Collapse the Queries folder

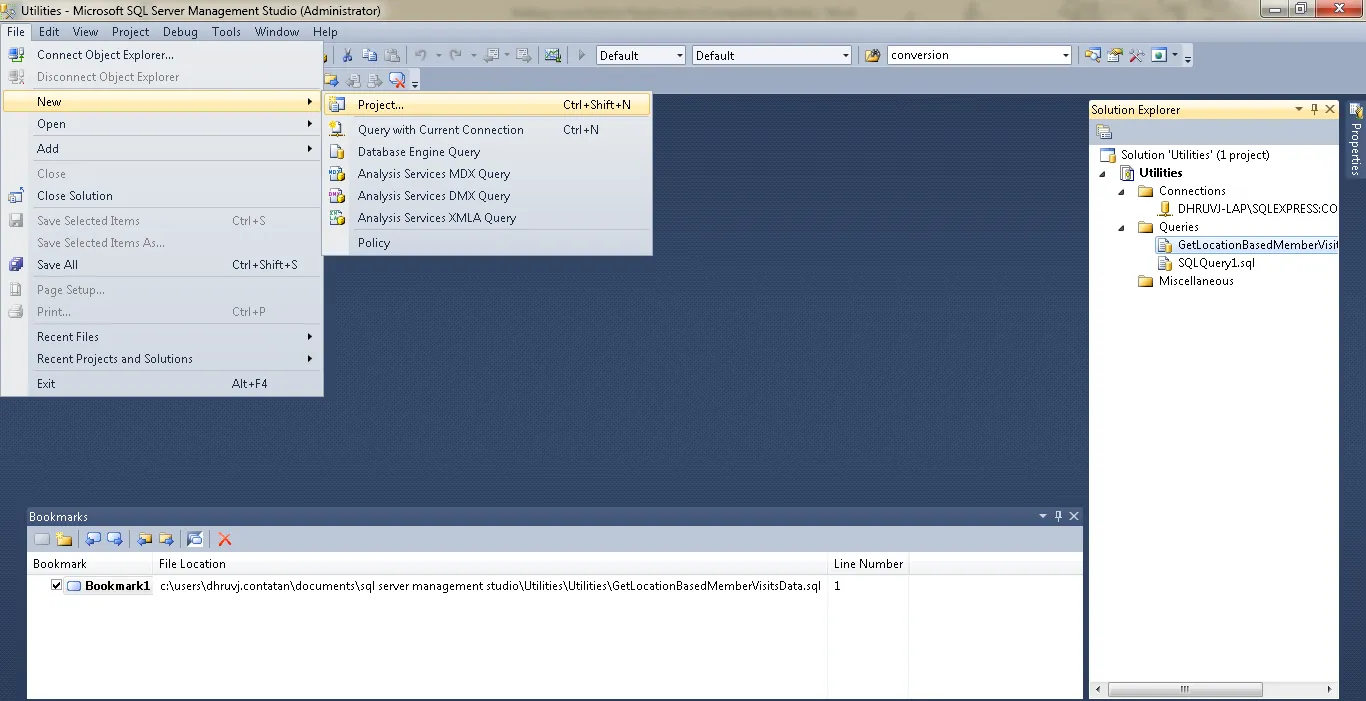coord(1122,227)
